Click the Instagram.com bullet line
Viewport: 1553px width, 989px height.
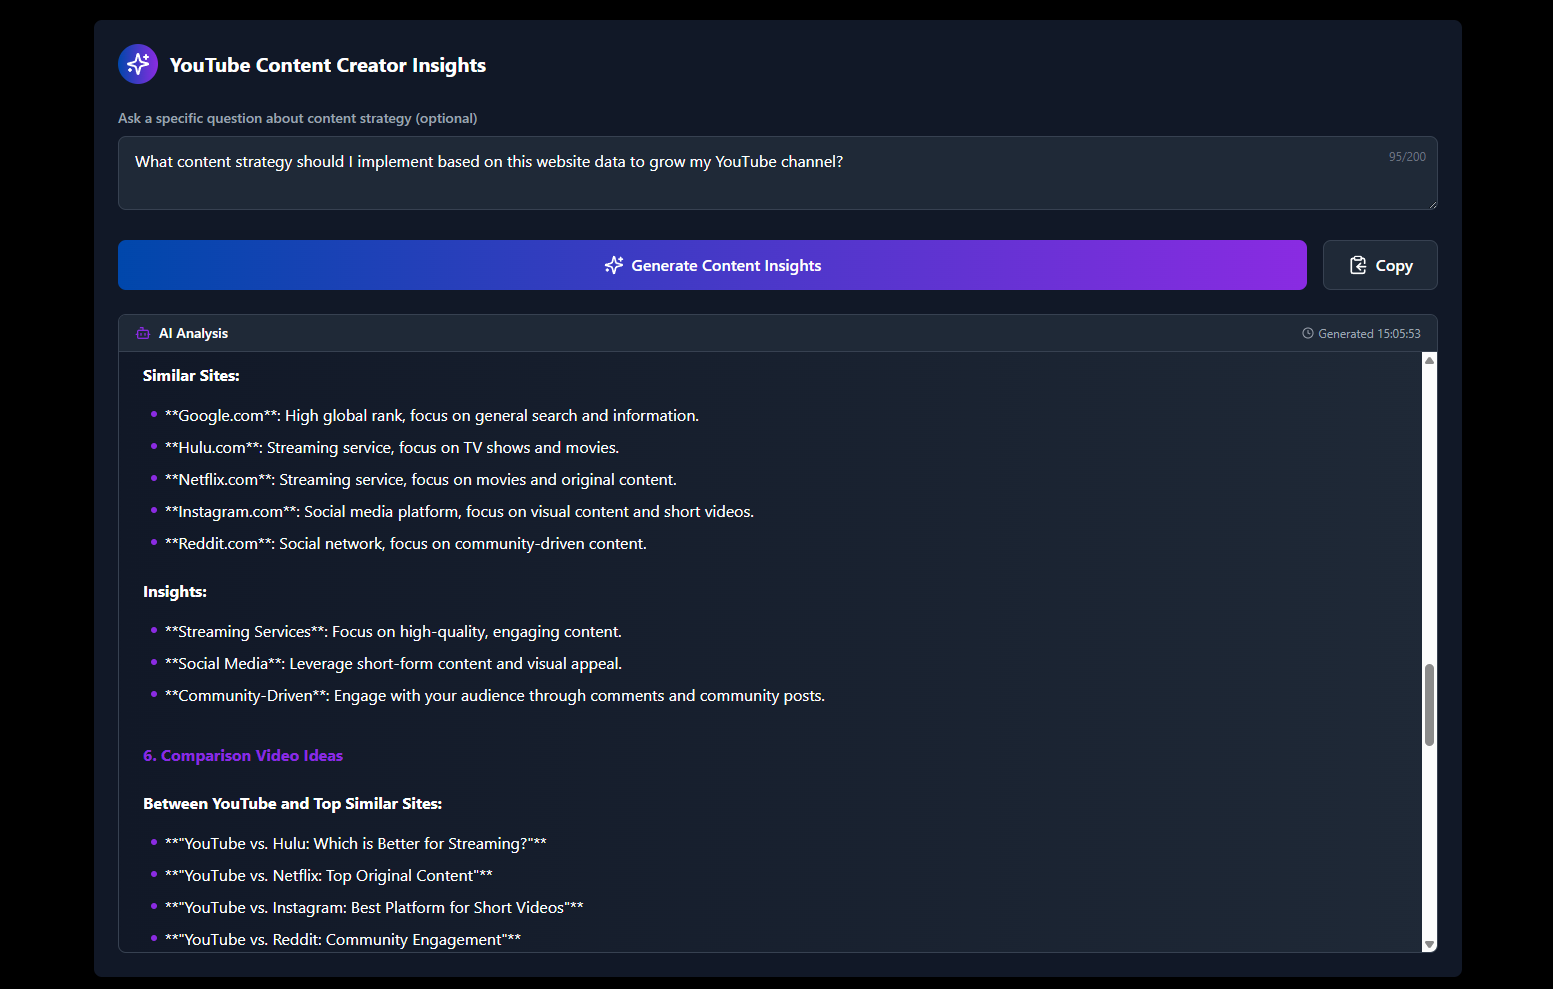[x=460, y=512]
